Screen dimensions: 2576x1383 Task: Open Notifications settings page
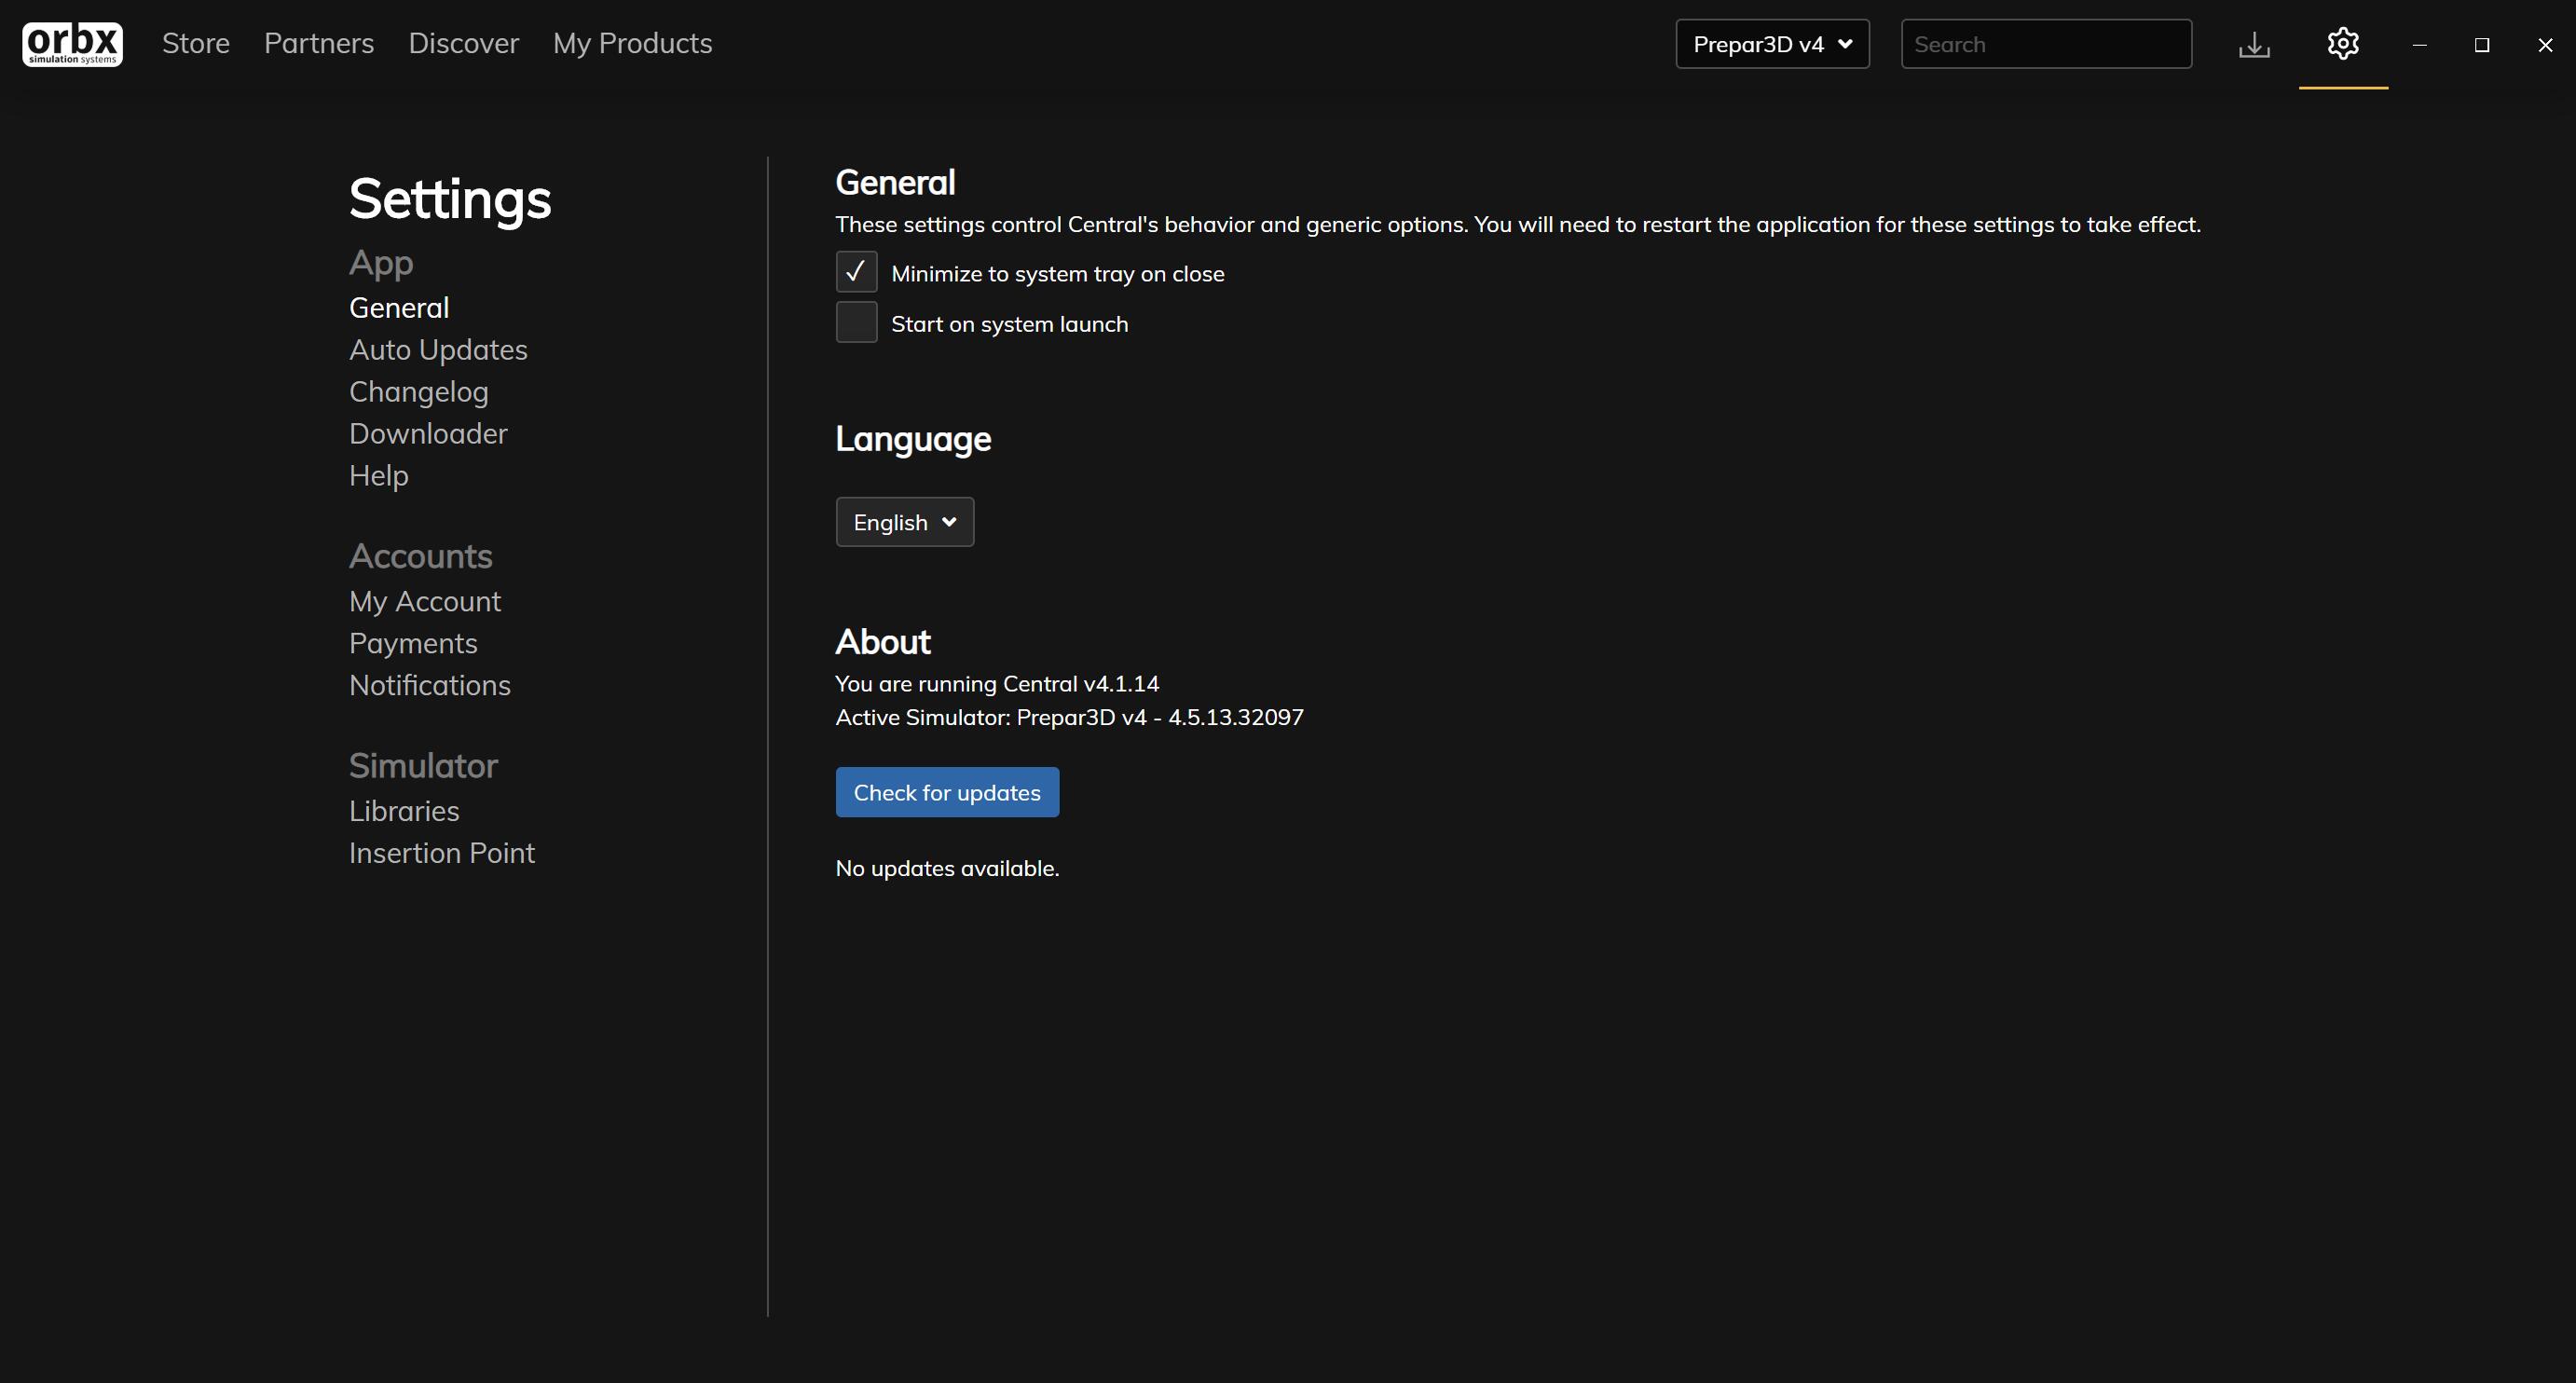click(429, 685)
